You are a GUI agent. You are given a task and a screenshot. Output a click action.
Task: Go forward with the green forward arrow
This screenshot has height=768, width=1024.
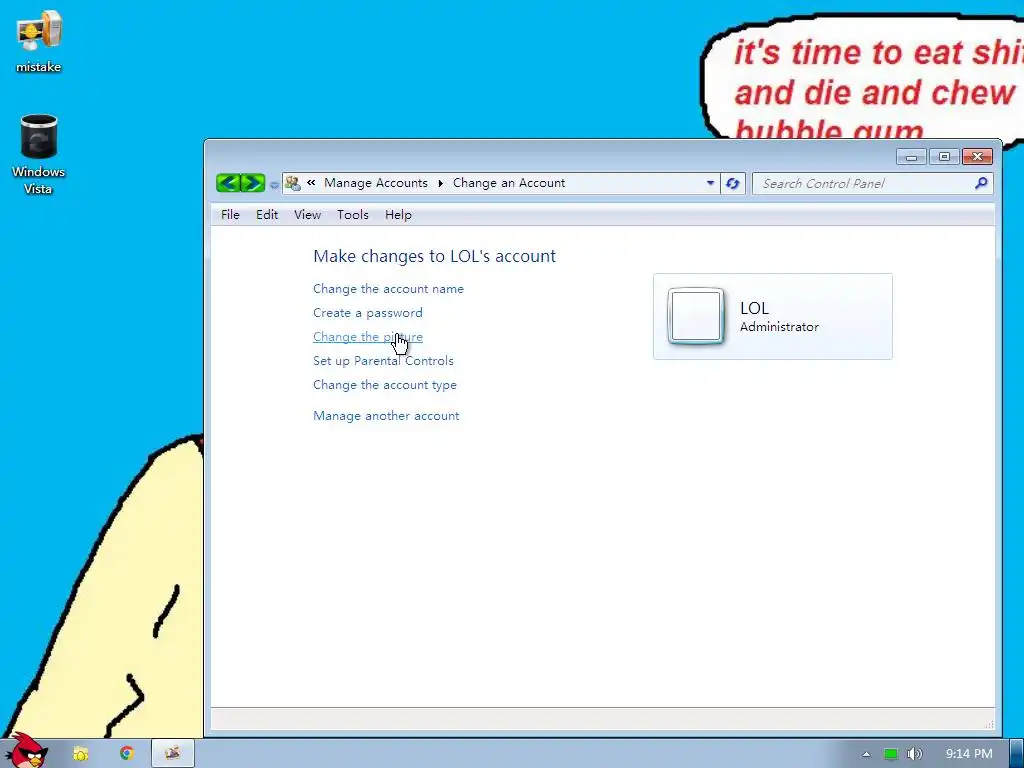click(253, 183)
